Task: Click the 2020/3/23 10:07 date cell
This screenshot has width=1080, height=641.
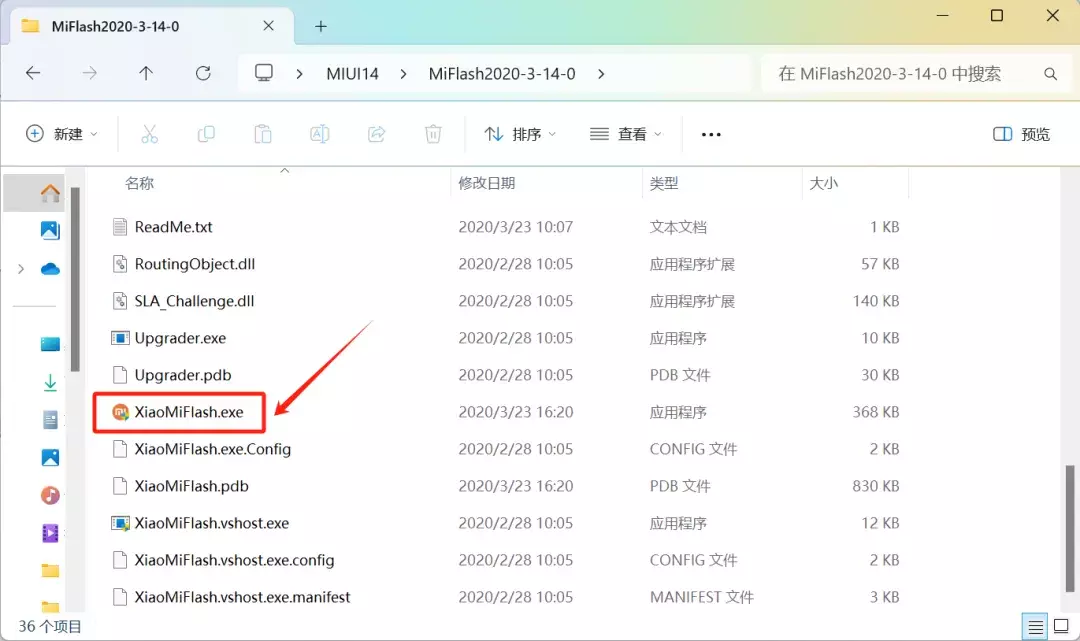Action: point(515,227)
